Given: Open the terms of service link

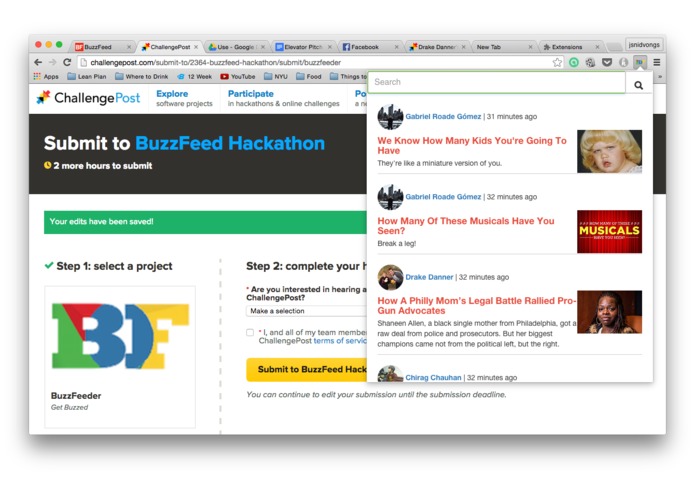Looking at the screenshot, I should coord(340,341).
